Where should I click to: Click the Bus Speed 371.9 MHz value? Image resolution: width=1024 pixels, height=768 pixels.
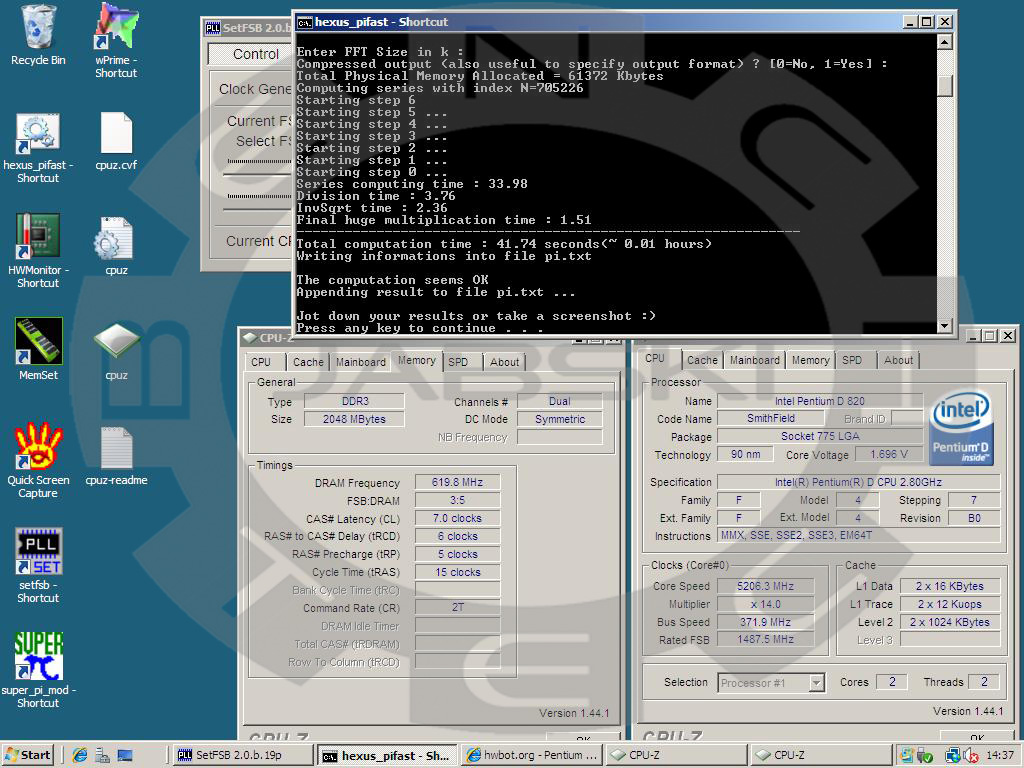[x=765, y=622]
